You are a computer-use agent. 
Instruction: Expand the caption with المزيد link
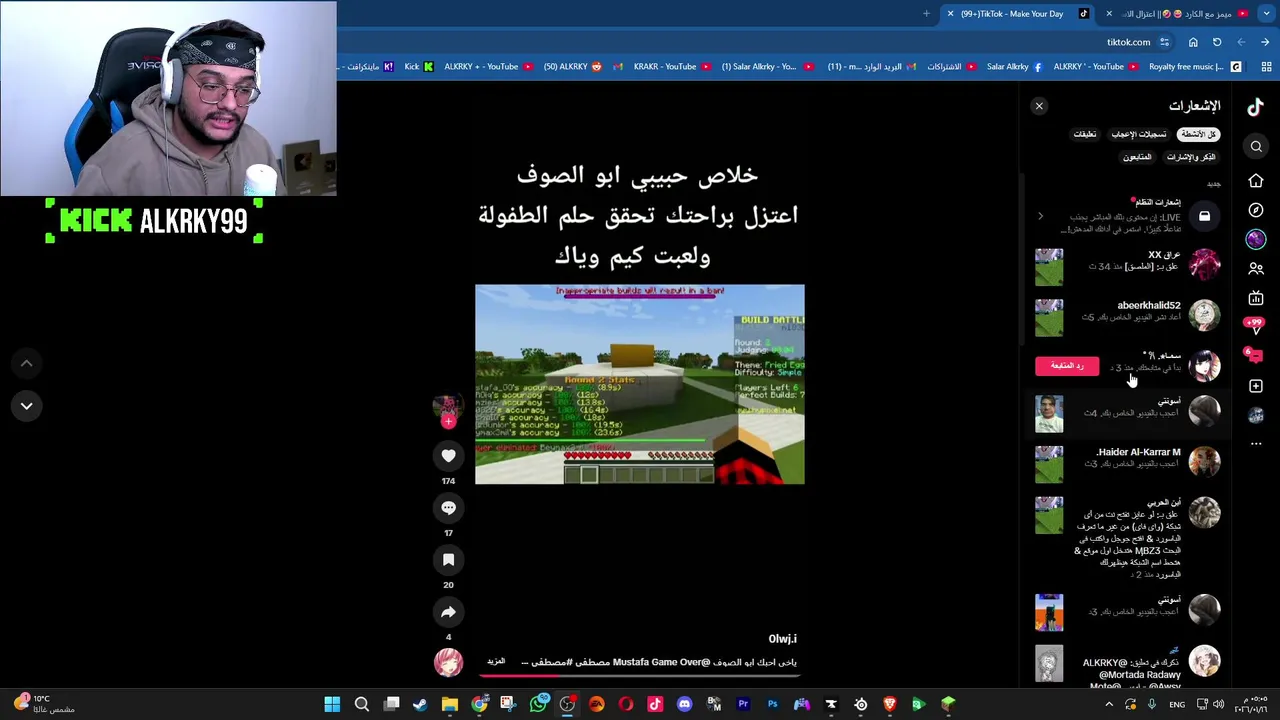point(496,662)
